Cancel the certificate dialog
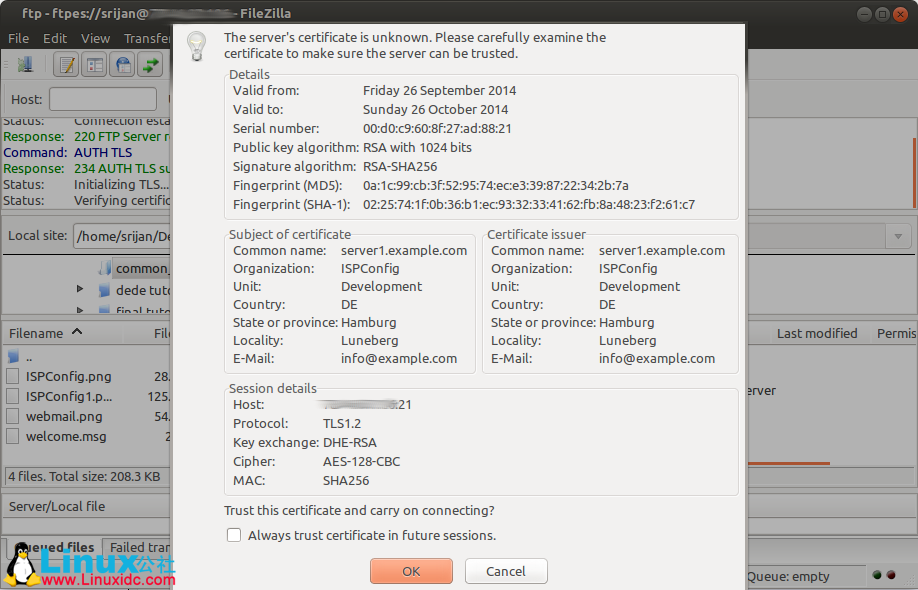918x590 pixels. point(505,570)
